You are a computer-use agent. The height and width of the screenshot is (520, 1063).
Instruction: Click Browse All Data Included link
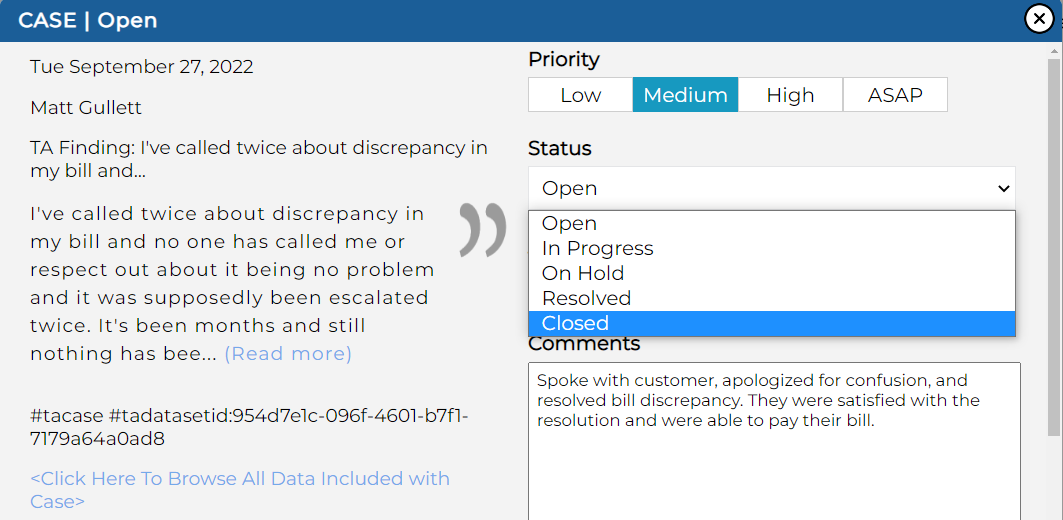tap(240, 489)
